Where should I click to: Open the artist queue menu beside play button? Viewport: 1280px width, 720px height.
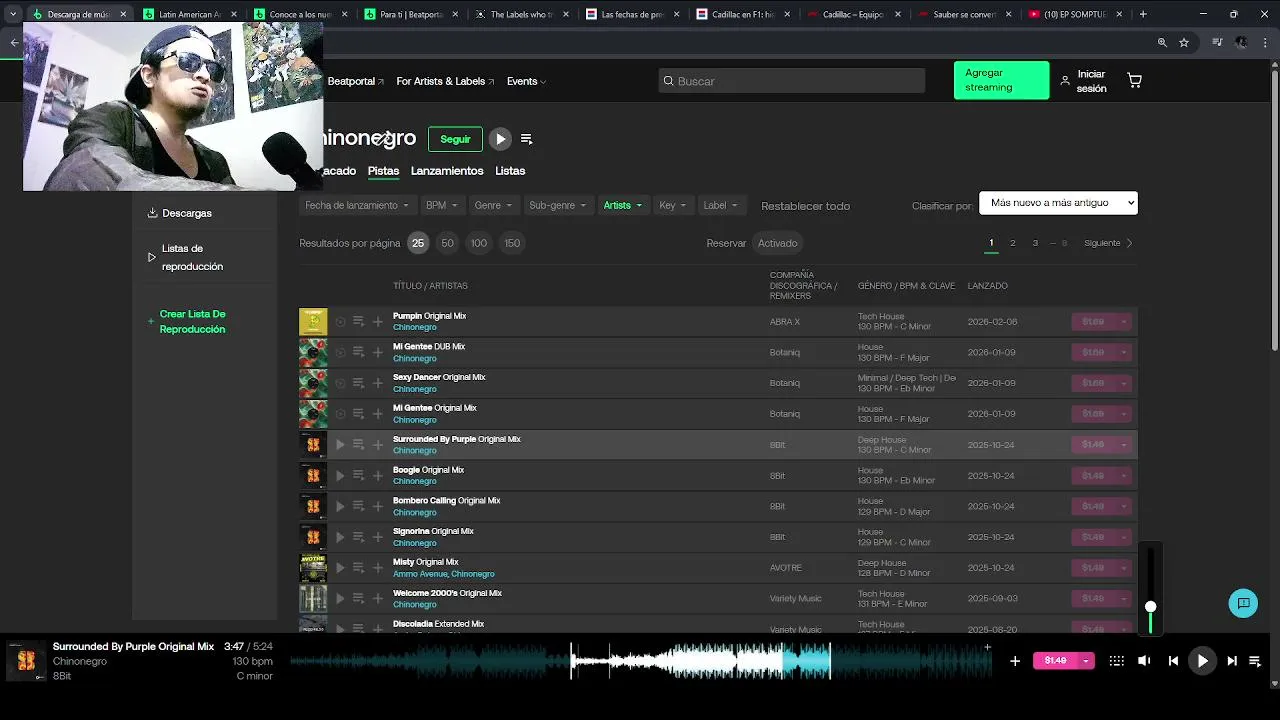tap(526, 139)
